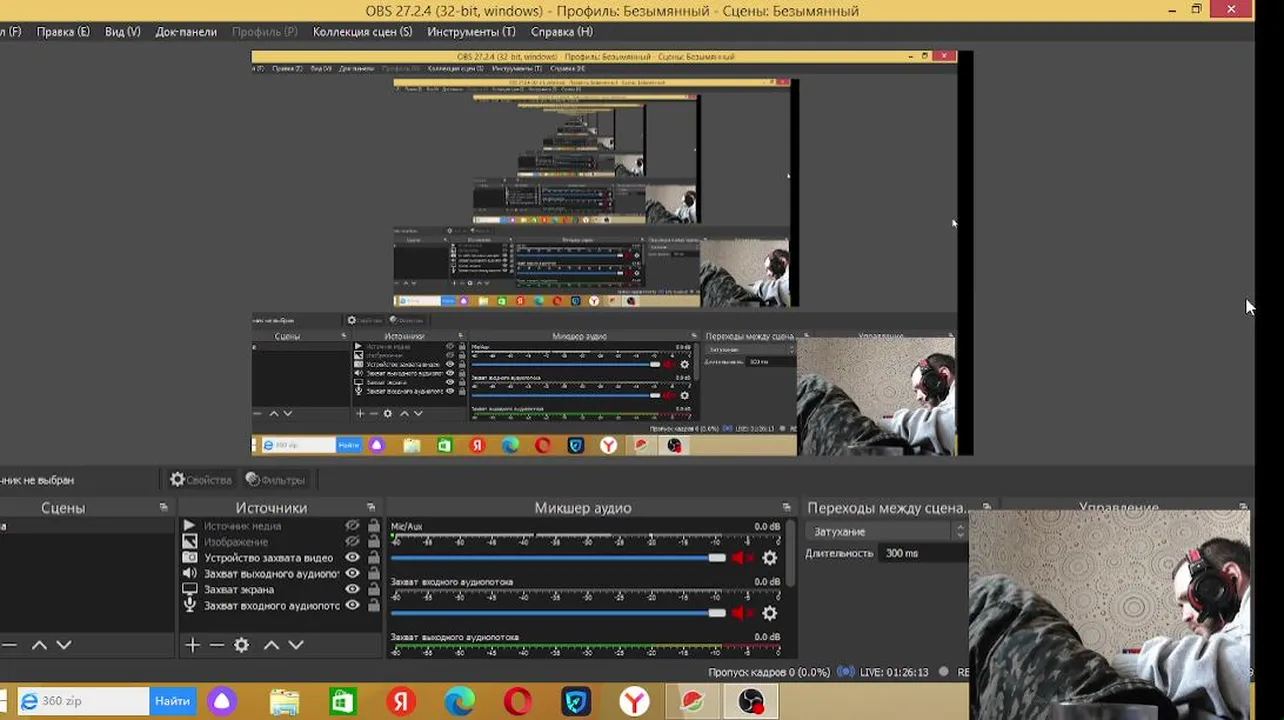Unmute the Mic/Aux channel speaker icon
This screenshot has width=1284, height=720.
742,558
